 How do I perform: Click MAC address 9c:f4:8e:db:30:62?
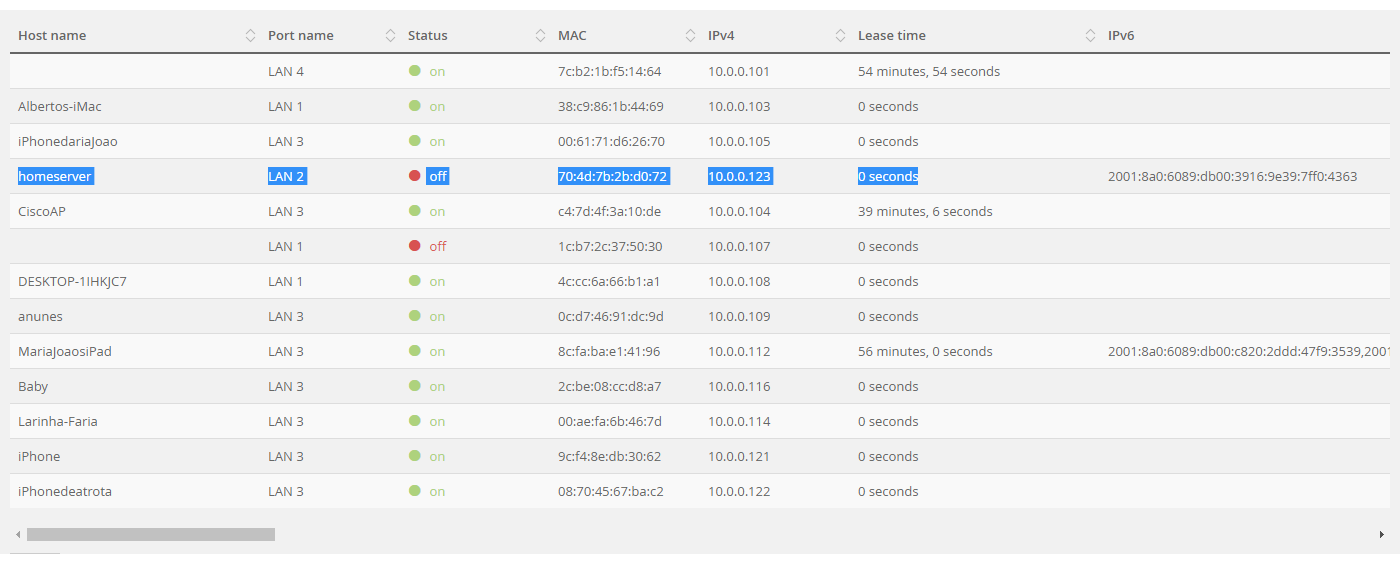point(610,456)
